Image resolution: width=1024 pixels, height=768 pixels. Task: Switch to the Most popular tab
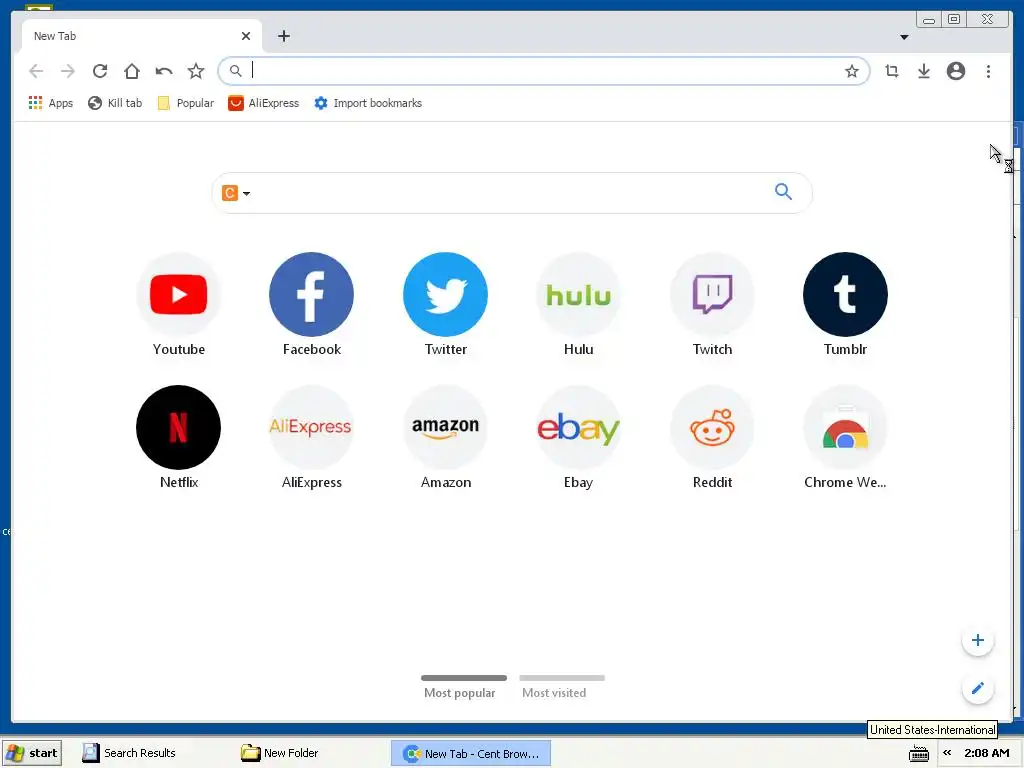[x=463, y=688]
